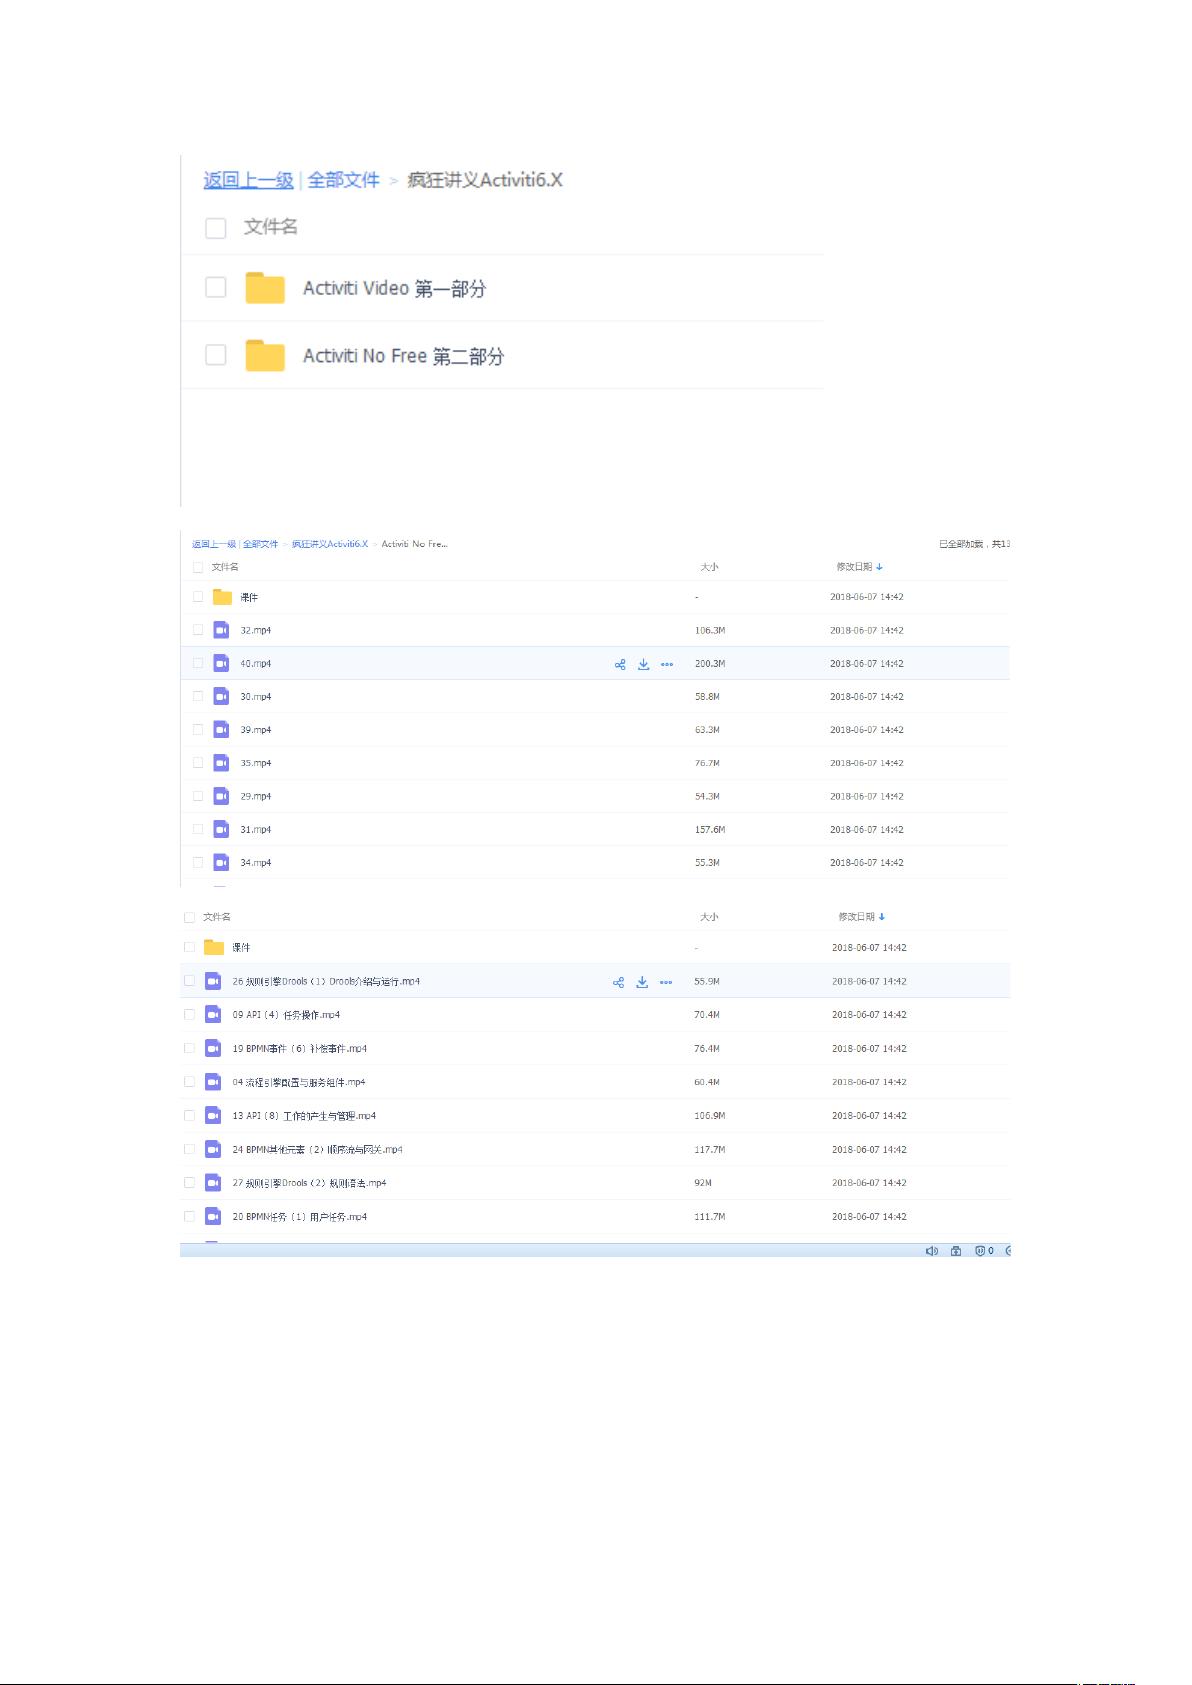Click the 200.3M size value
The width and height of the screenshot is (1192, 1685).
[x=710, y=664]
